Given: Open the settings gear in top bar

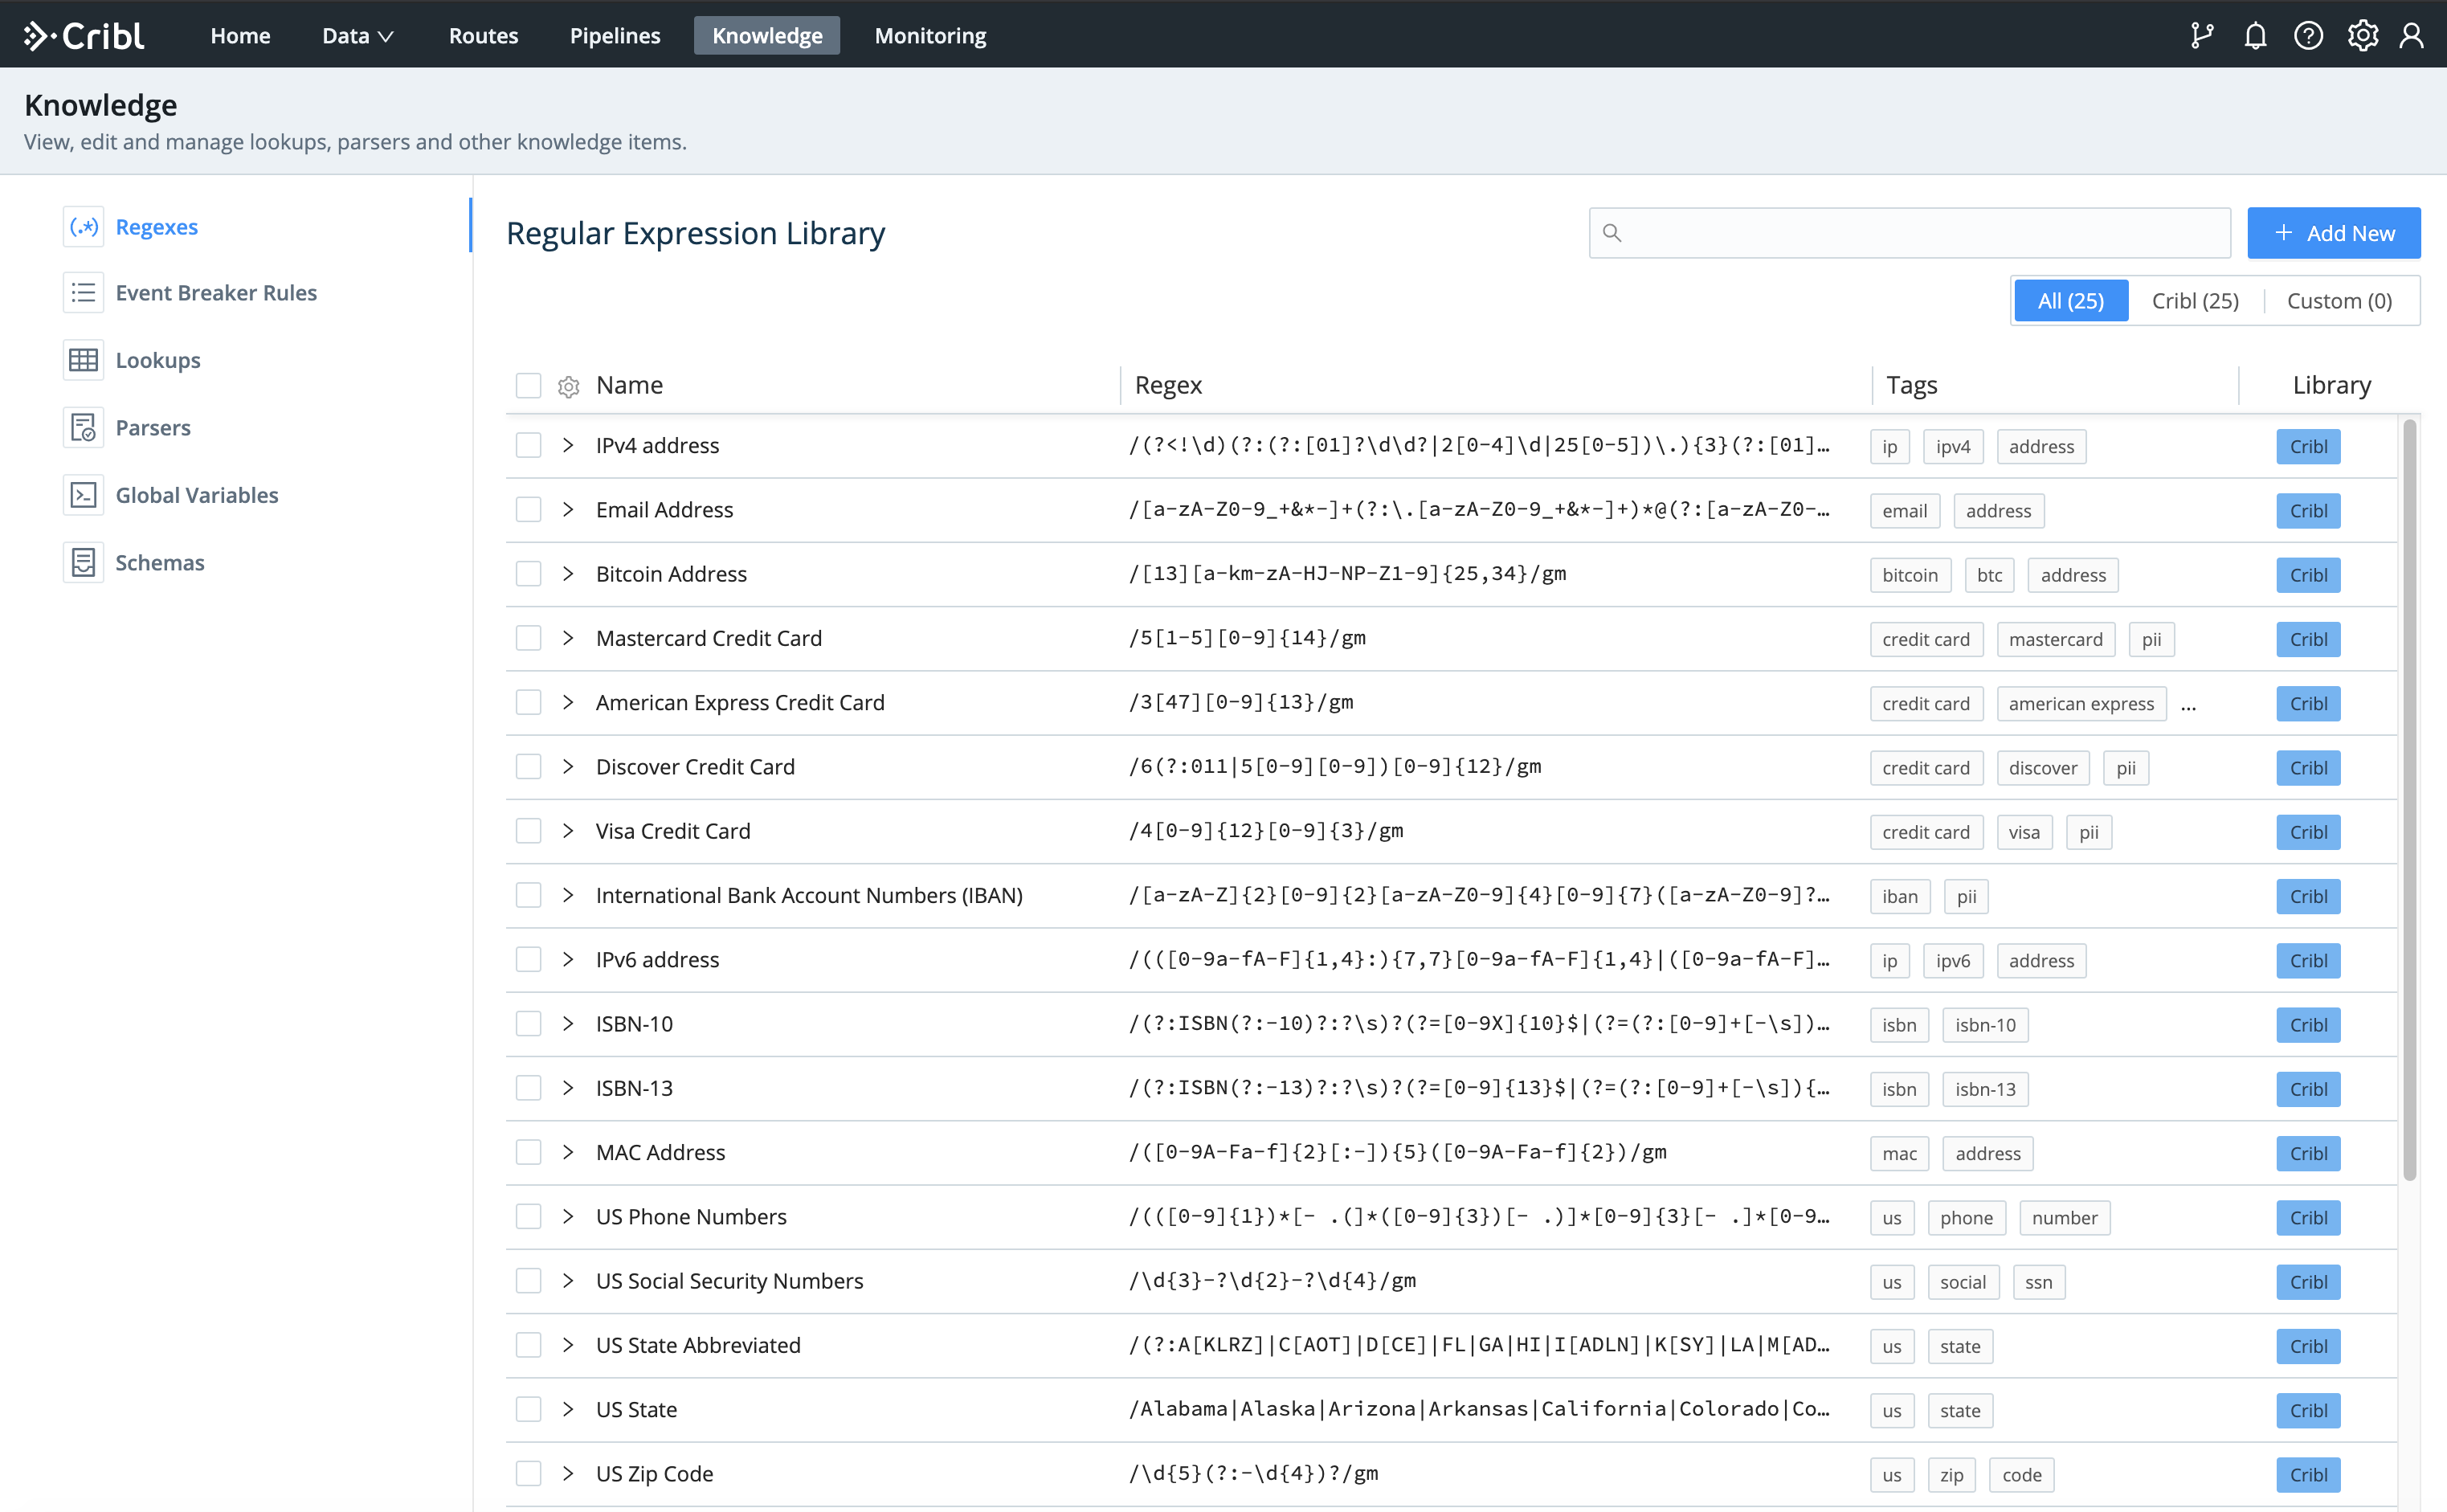Looking at the screenshot, I should 2362,36.
